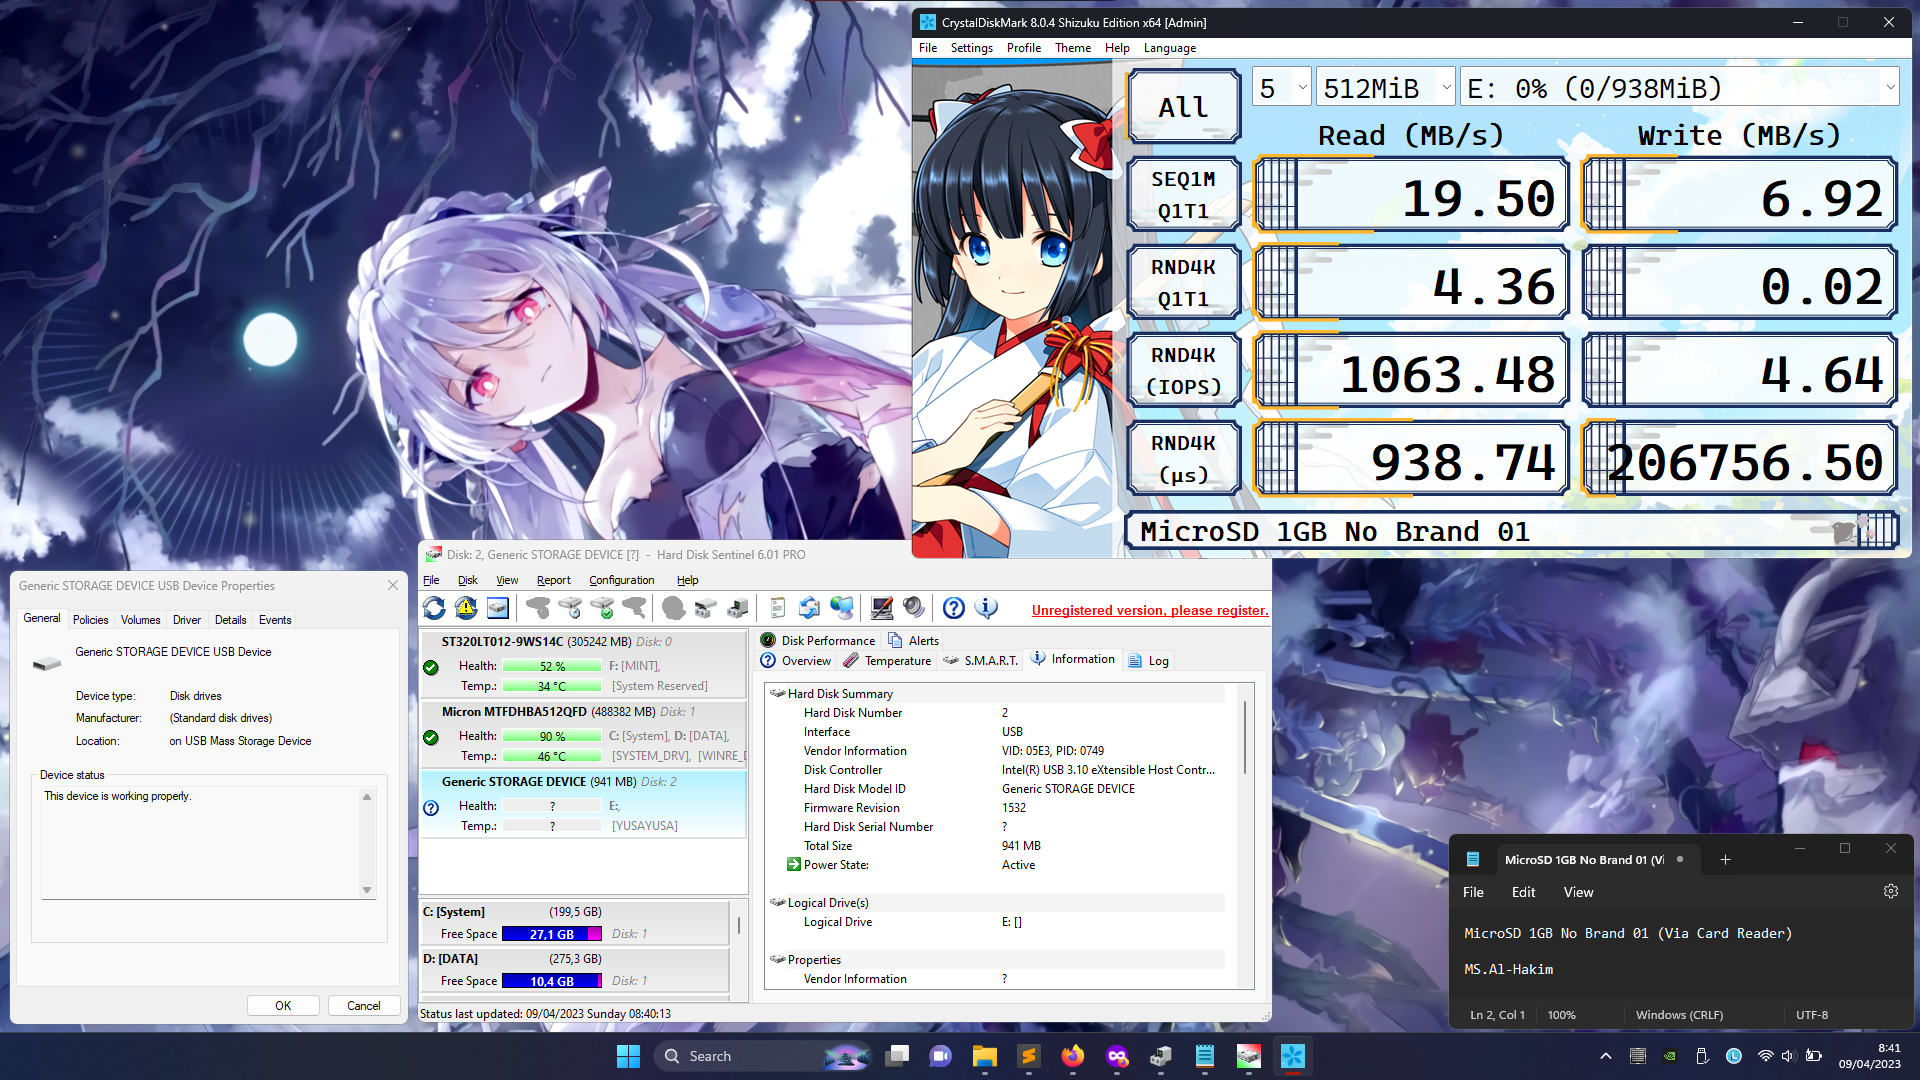1920x1080 pixels.
Task: Open test count dropdown showing 5
Action: (1281, 88)
